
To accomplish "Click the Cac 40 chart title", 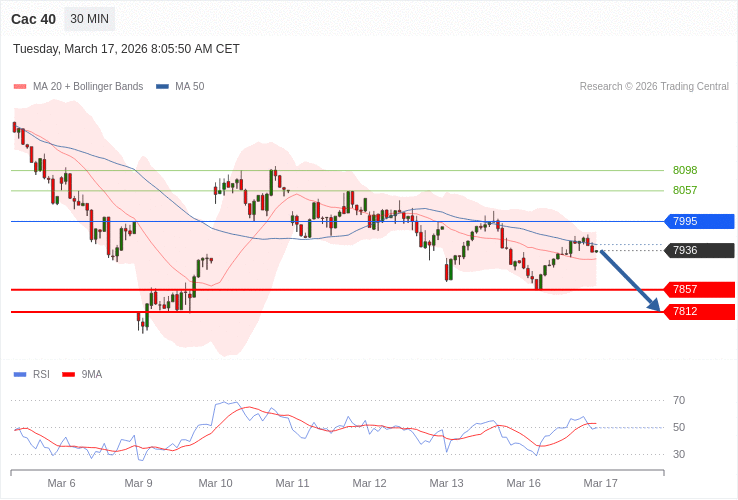I will [x=33, y=19].
